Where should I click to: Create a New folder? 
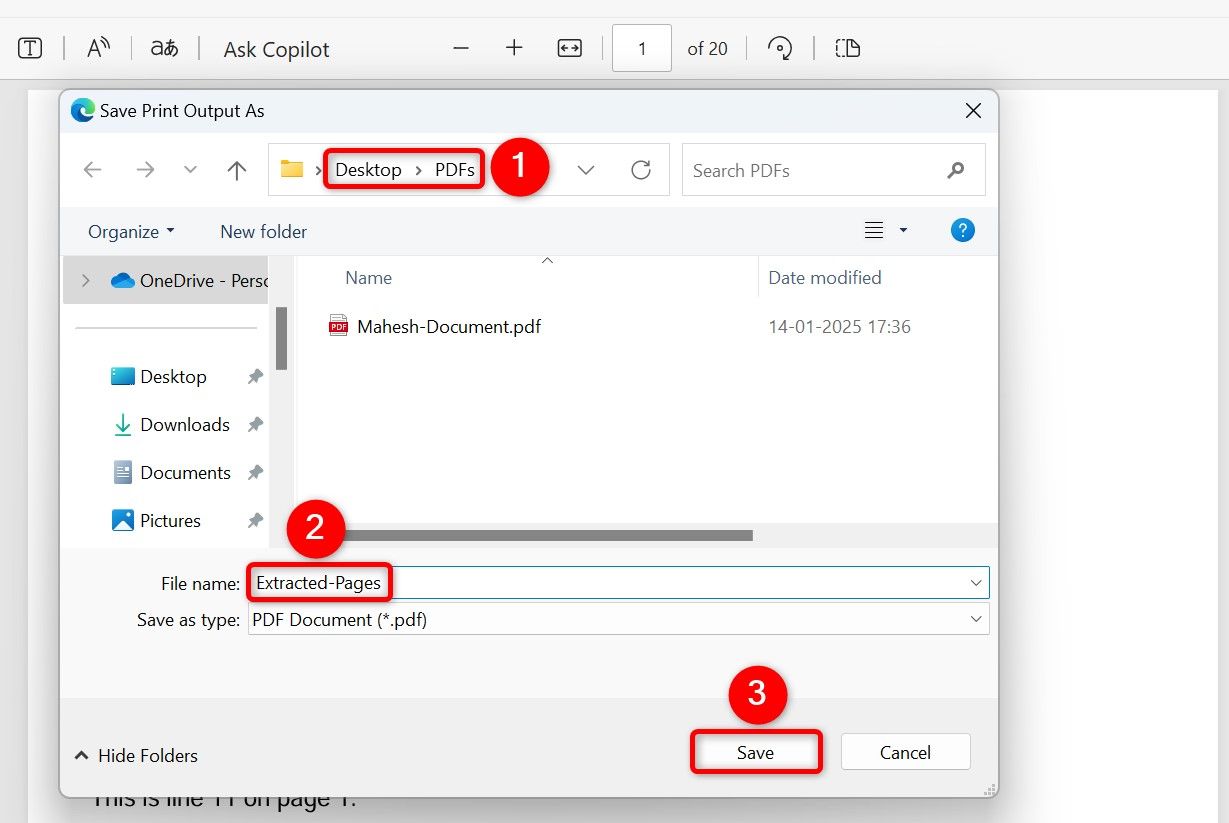(x=263, y=231)
